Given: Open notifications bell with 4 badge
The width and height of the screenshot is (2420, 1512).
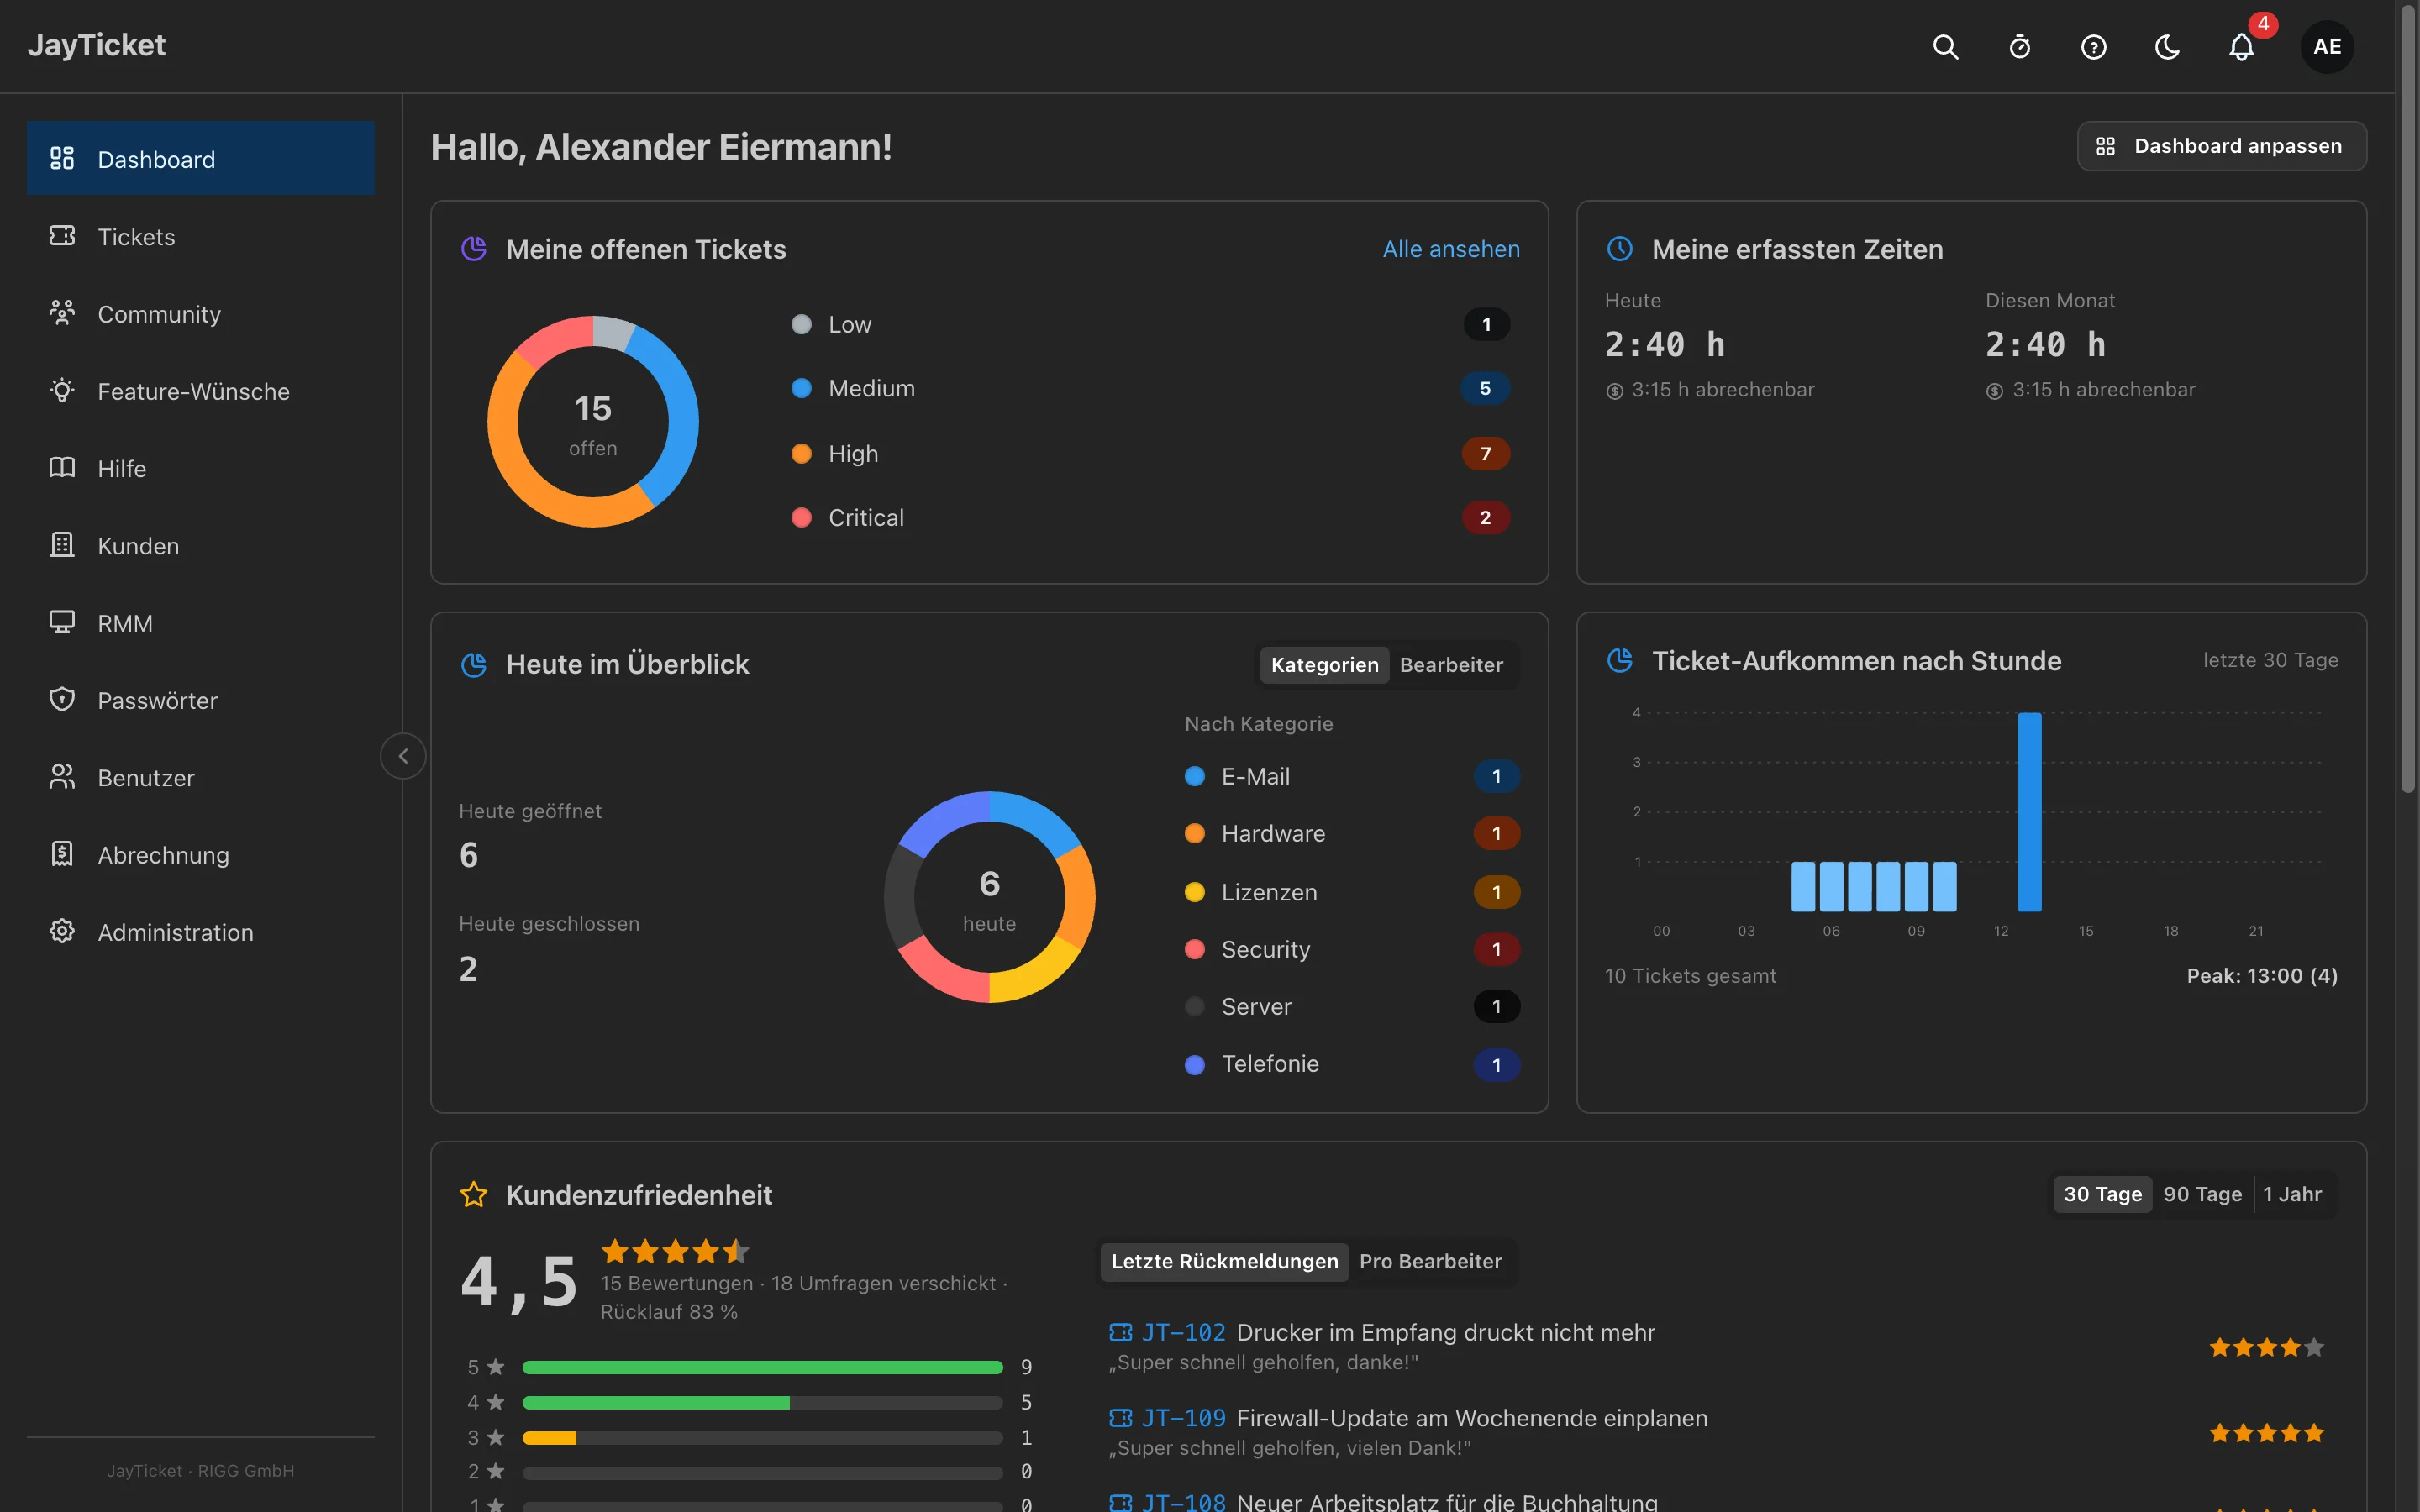Looking at the screenshot, I should coord(2242,47).
